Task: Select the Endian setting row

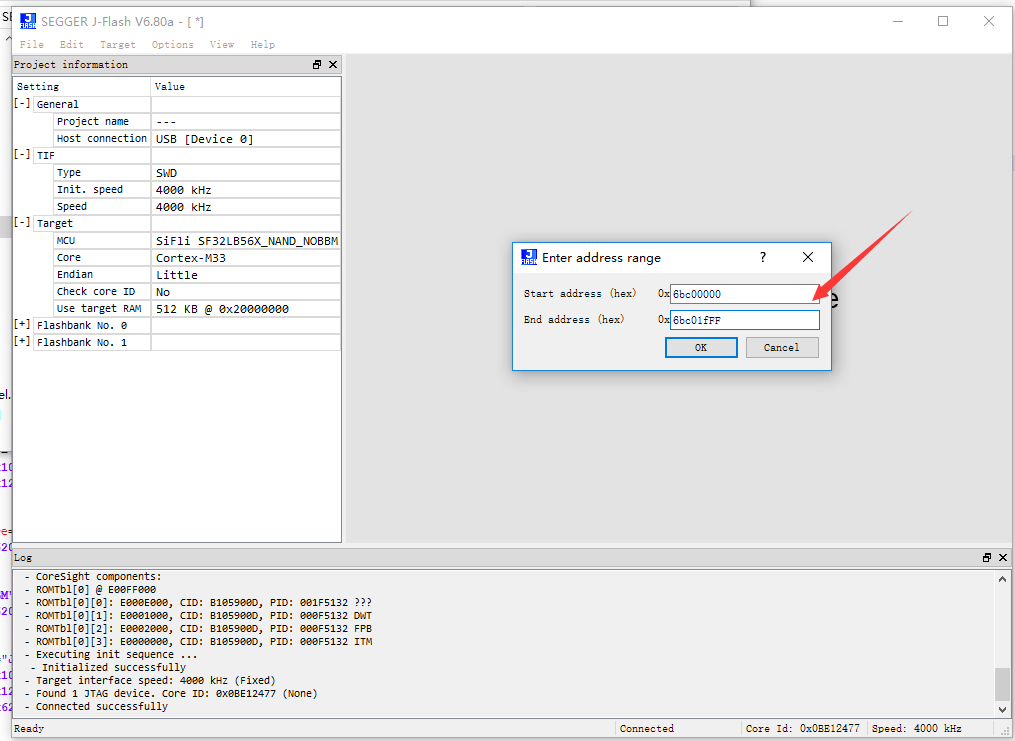Action: (x=197, y=274)
